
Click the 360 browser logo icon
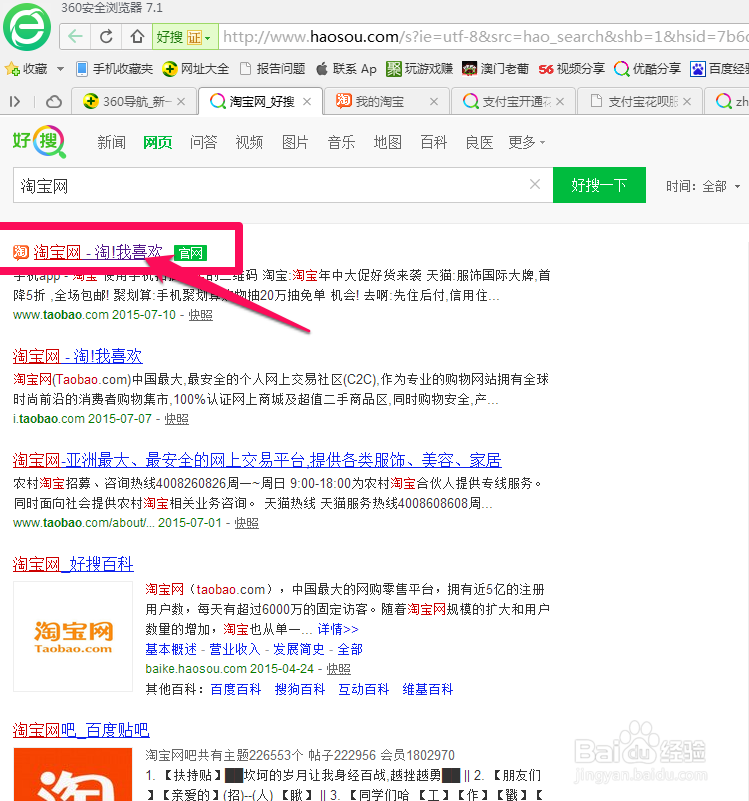tap(27, 27)
